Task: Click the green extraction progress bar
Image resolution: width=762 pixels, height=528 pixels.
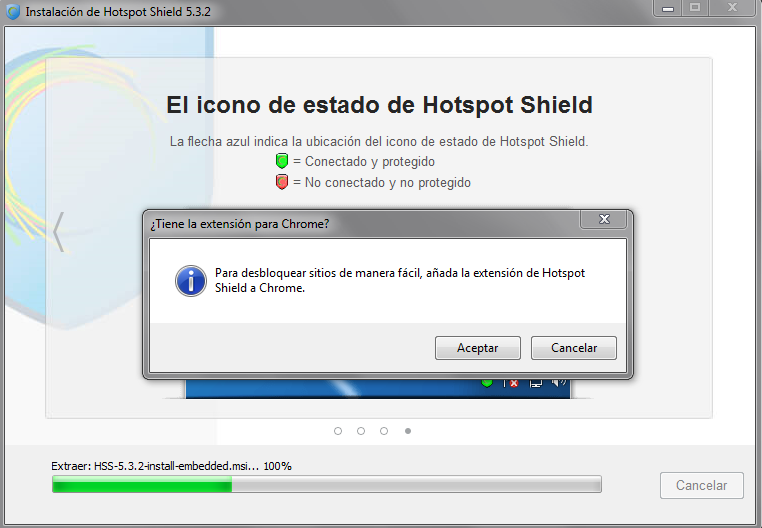Action: pos(327,484)
